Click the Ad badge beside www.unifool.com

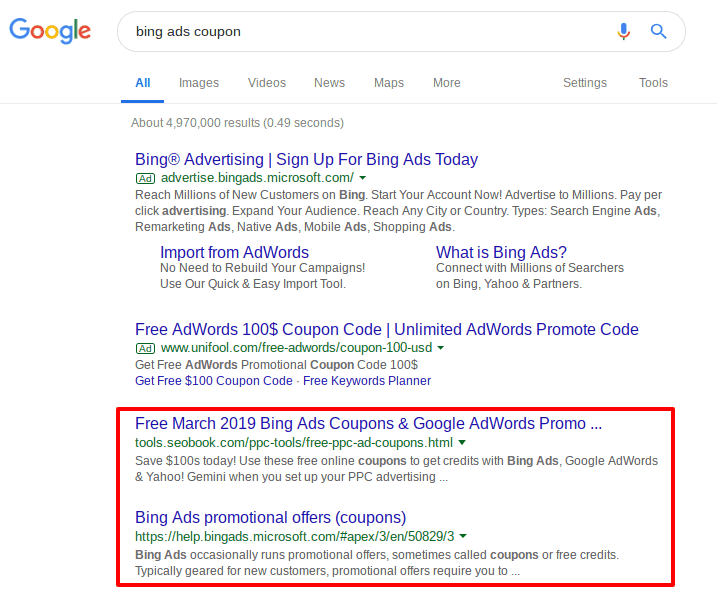point(145,349)
